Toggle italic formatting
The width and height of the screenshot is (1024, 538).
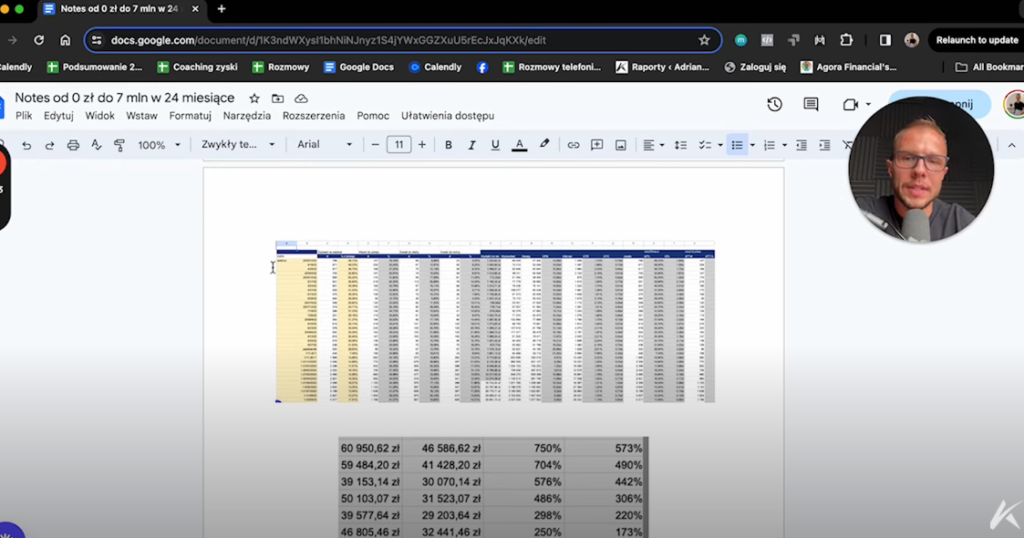click(x=472, y=145)
